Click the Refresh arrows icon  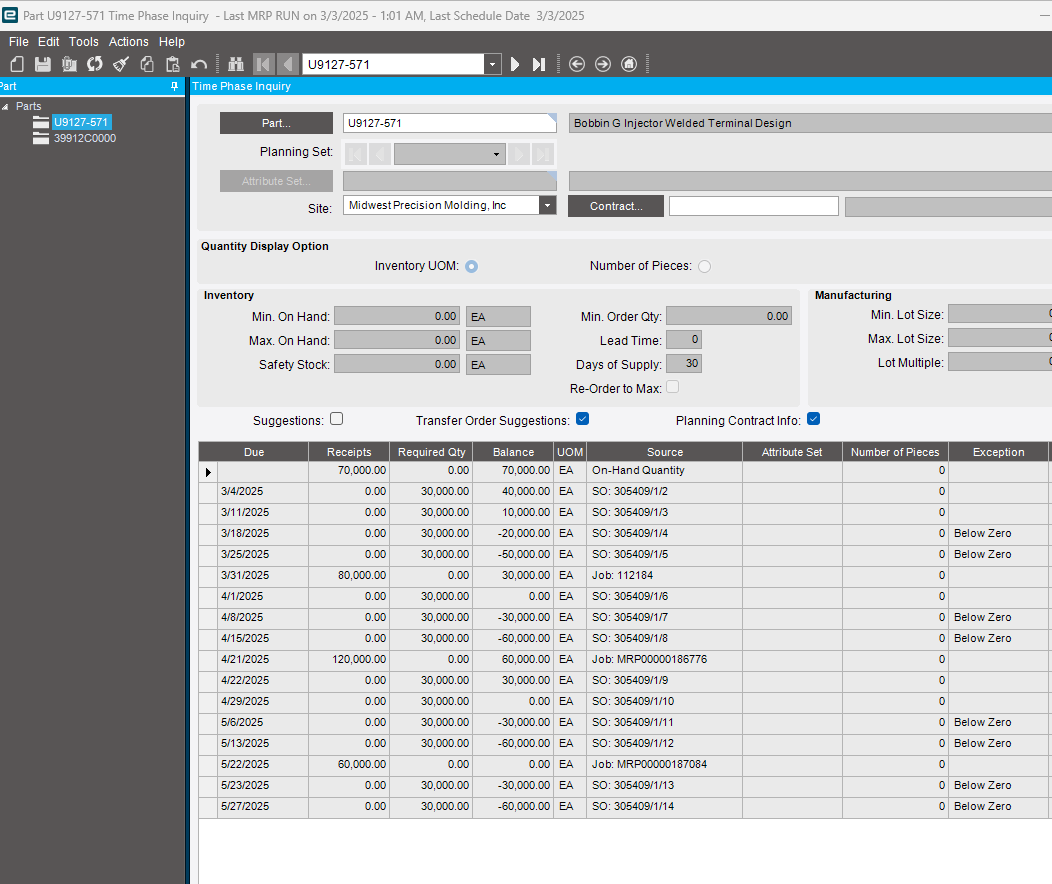click(x=95, y=64)
